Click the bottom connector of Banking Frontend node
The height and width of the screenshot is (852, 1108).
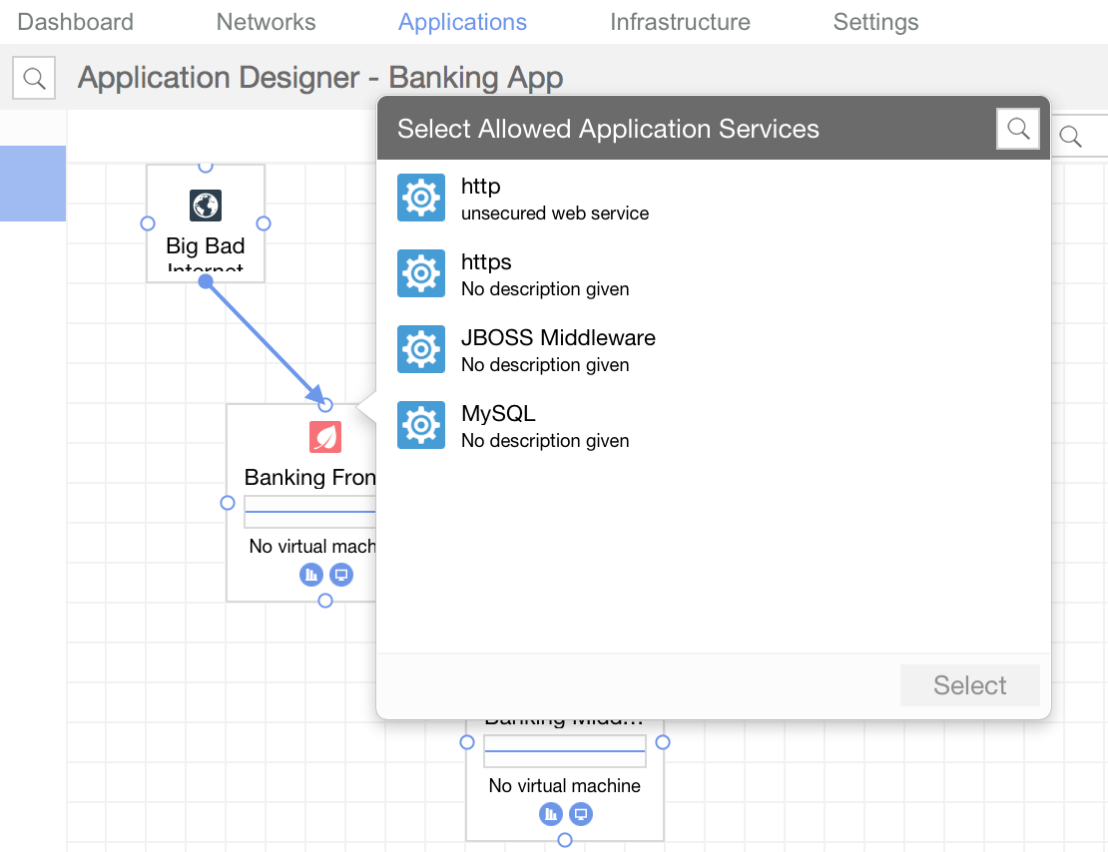pos(325,600)
